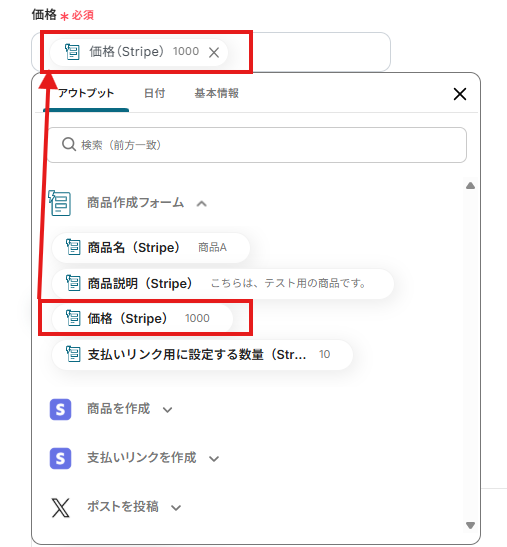Click the form icon on the 商品名(Stripe) item
507x547 pixels.
tap(73, 247)
